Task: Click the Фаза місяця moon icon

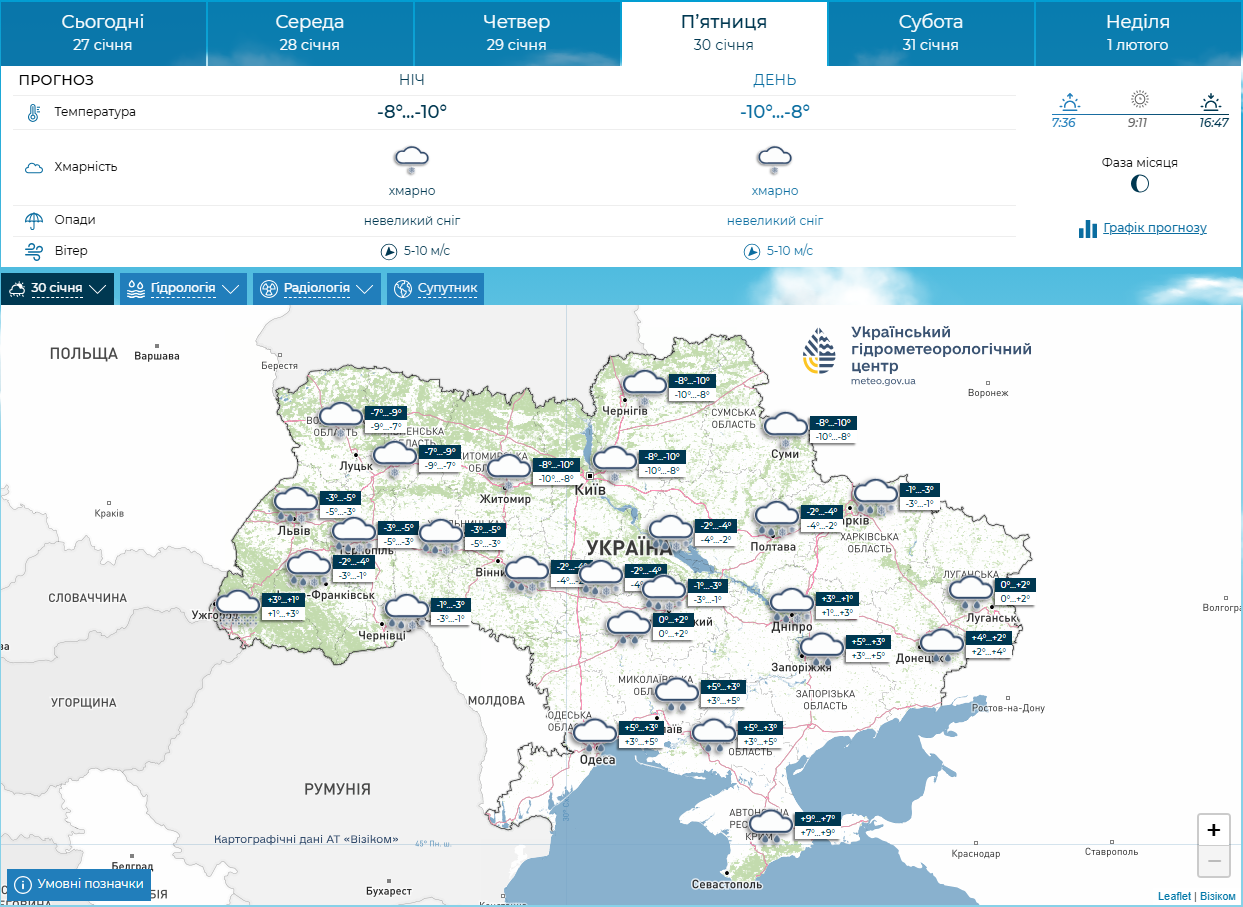Action: click(1140, 184)
